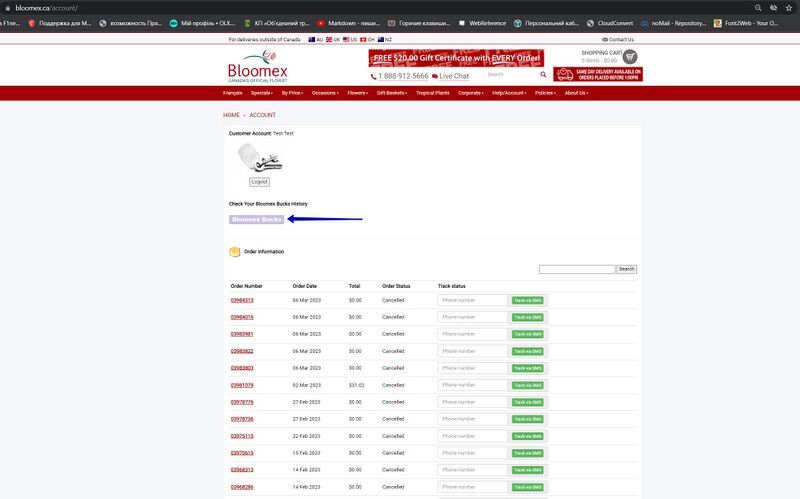Focus the header Search input box
Image resolution: width=800 pixels, height=499 pixels.
511,74
